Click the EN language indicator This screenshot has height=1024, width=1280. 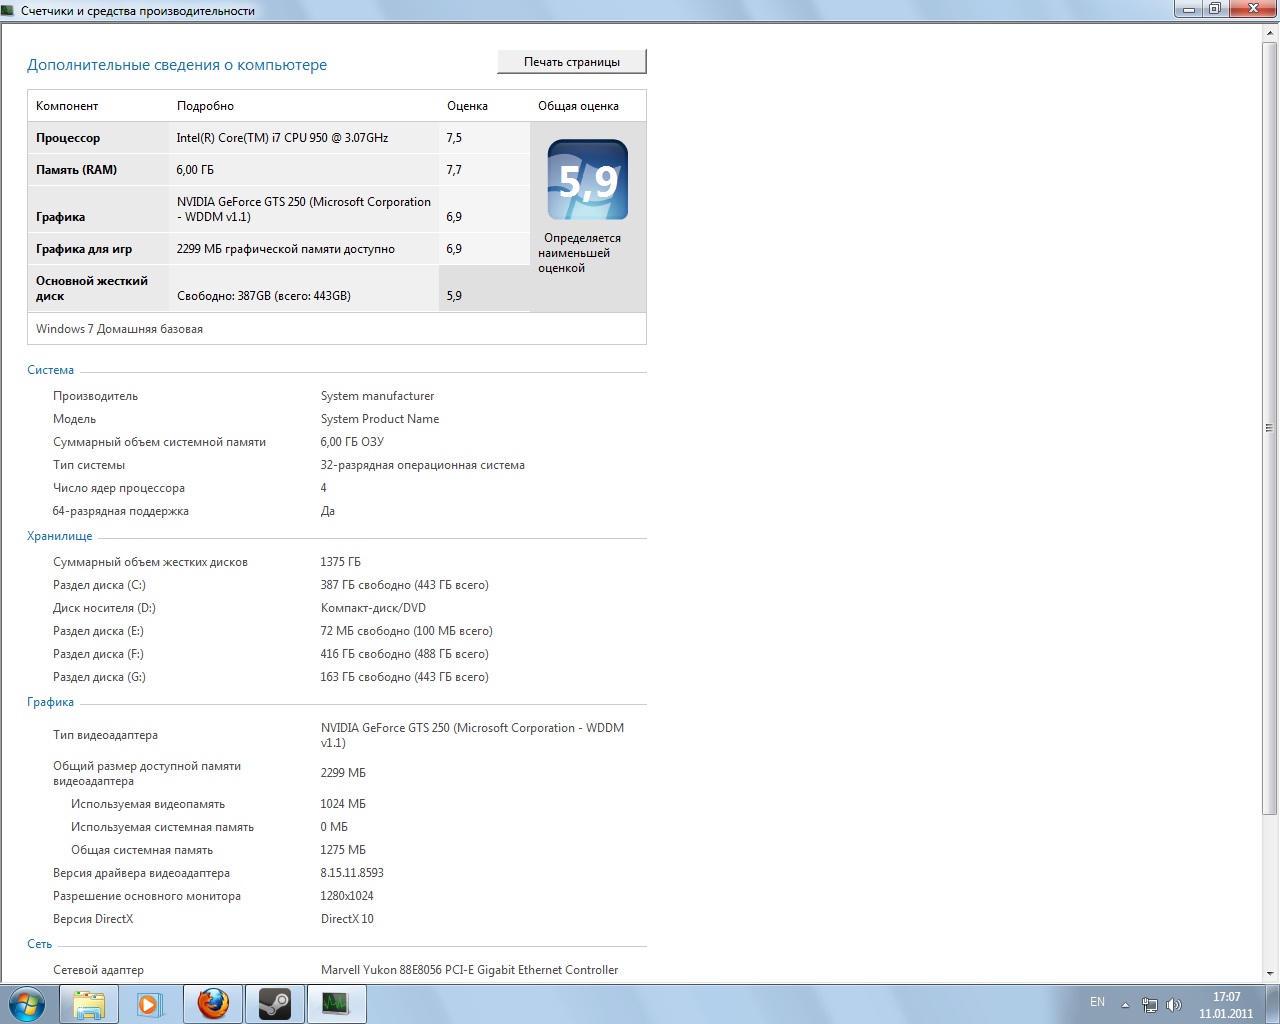1097,1002
